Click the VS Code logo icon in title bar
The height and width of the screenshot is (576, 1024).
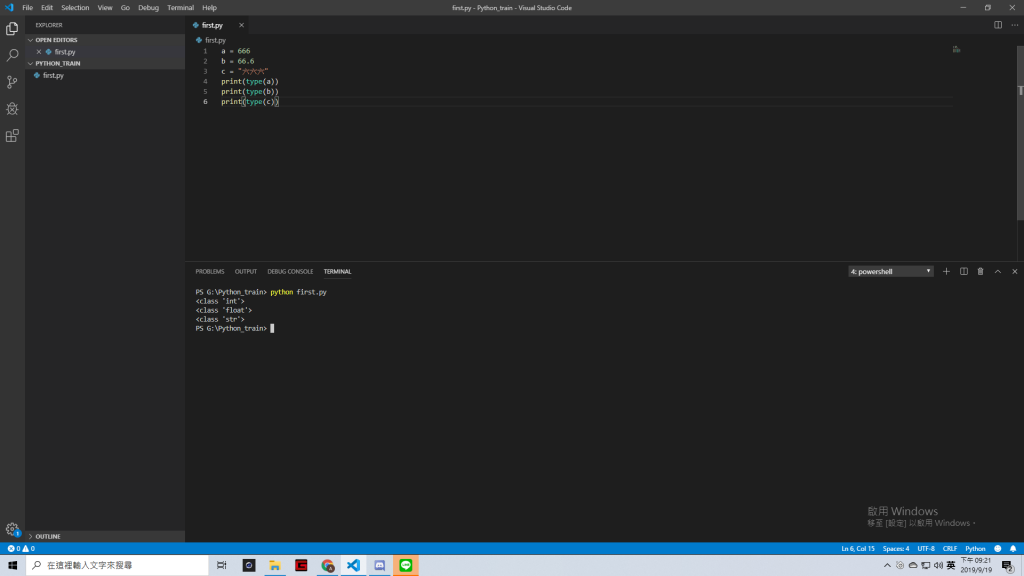pyautogui.click(x=9, y=8)
